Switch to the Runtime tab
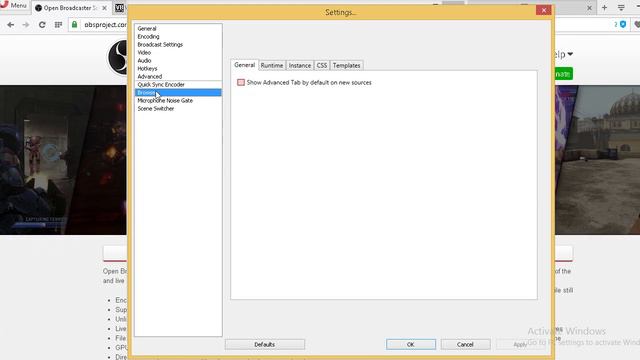 pyautogui.click(x=272, y=65)
